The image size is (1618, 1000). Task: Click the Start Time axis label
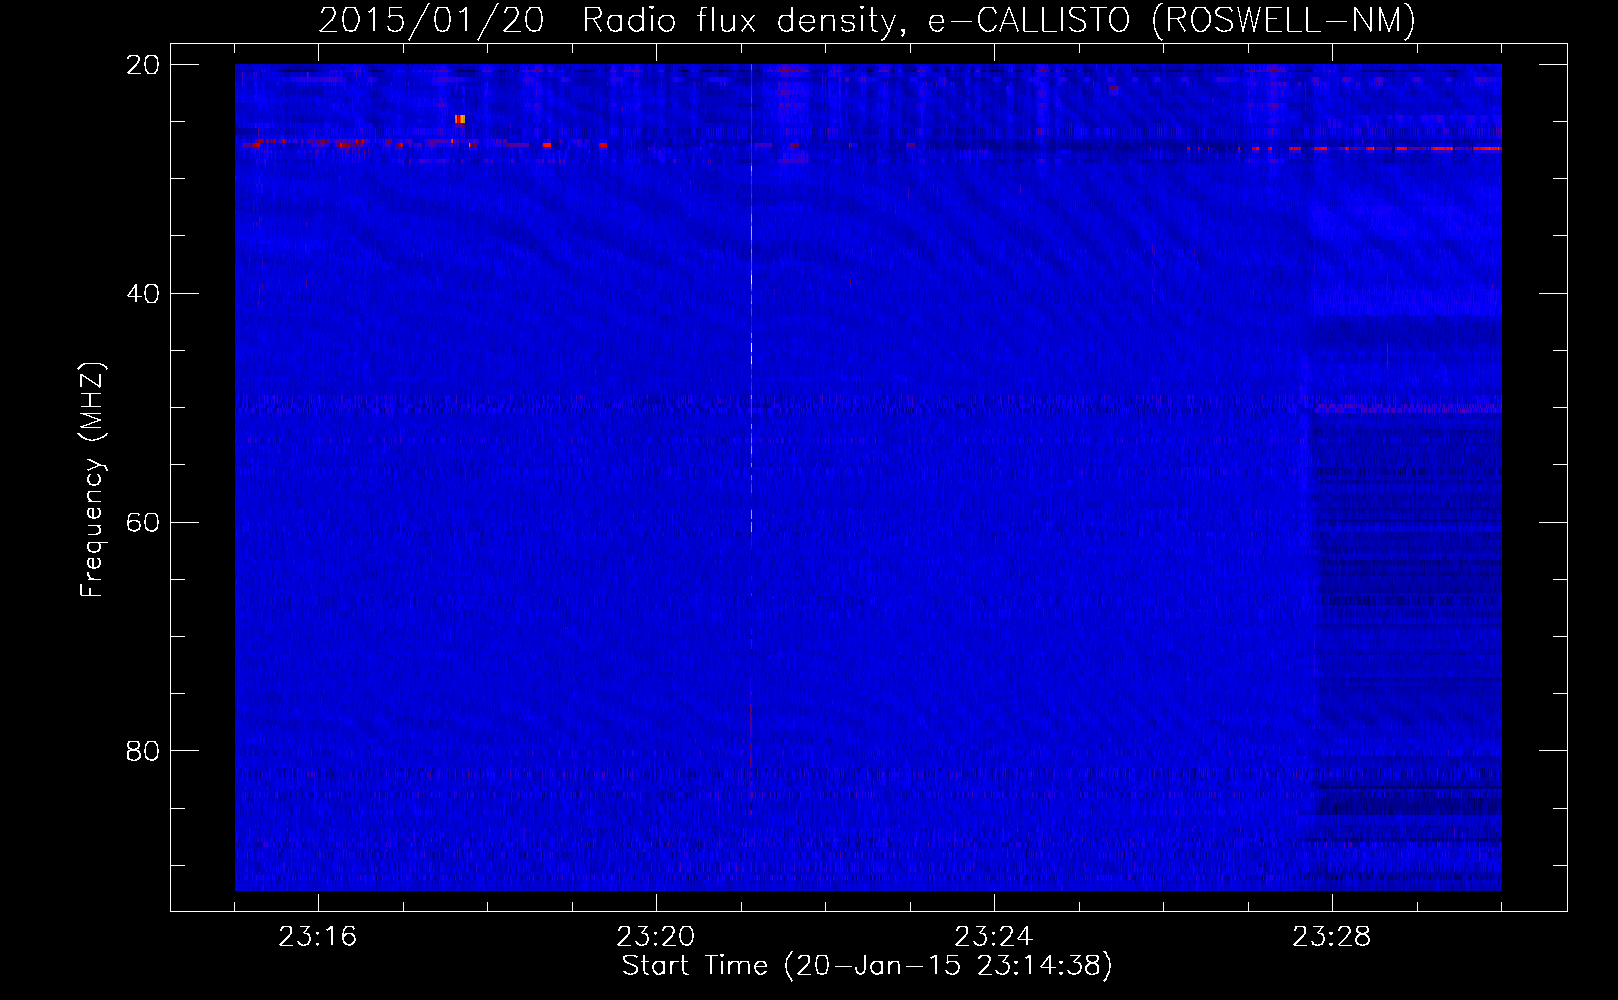pos(867,966)
